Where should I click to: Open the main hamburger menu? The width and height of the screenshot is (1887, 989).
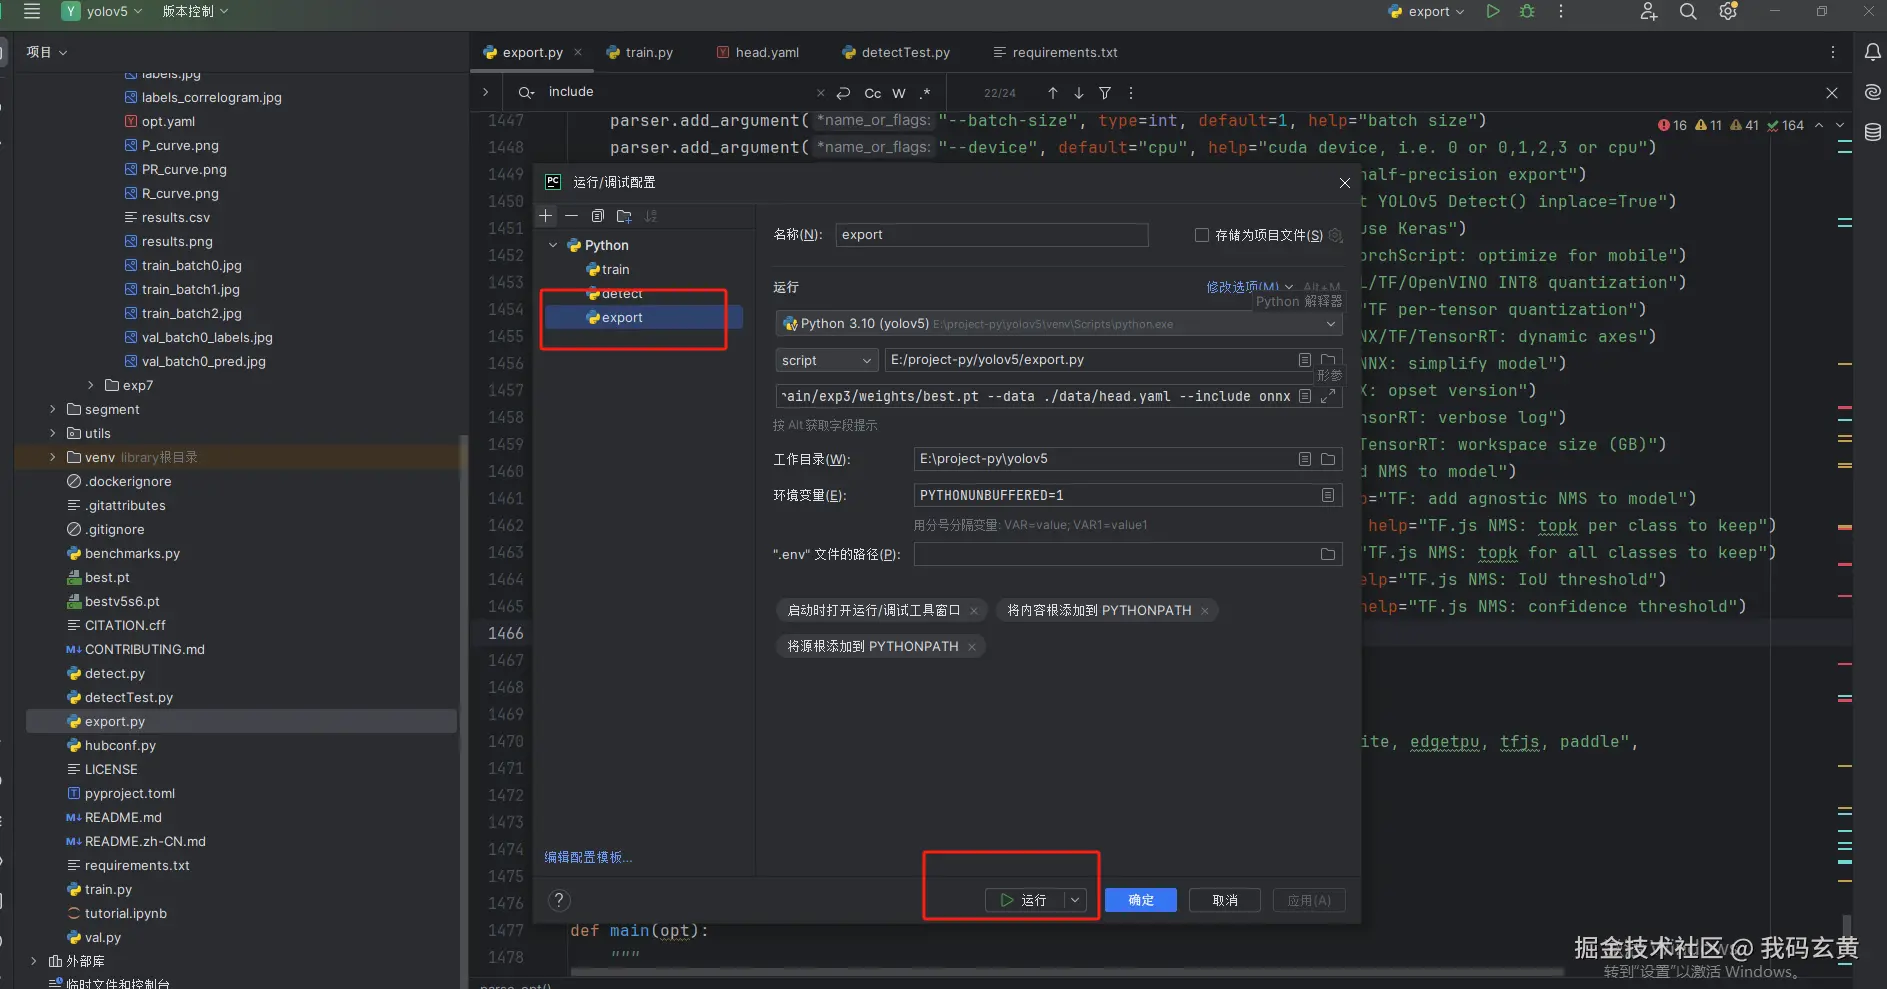pos(32,11)
